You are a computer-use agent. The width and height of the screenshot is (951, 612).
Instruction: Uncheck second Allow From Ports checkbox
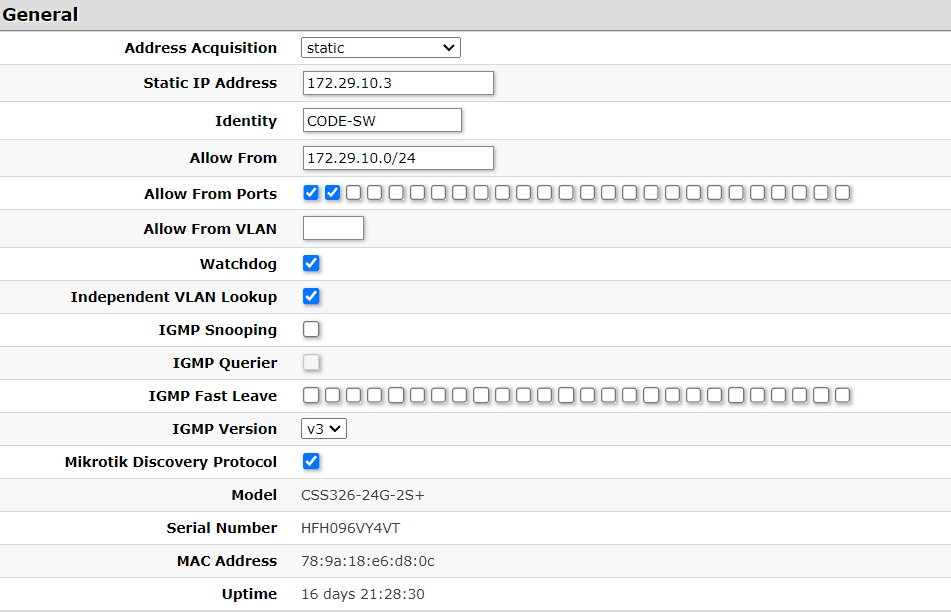(332, 193)
